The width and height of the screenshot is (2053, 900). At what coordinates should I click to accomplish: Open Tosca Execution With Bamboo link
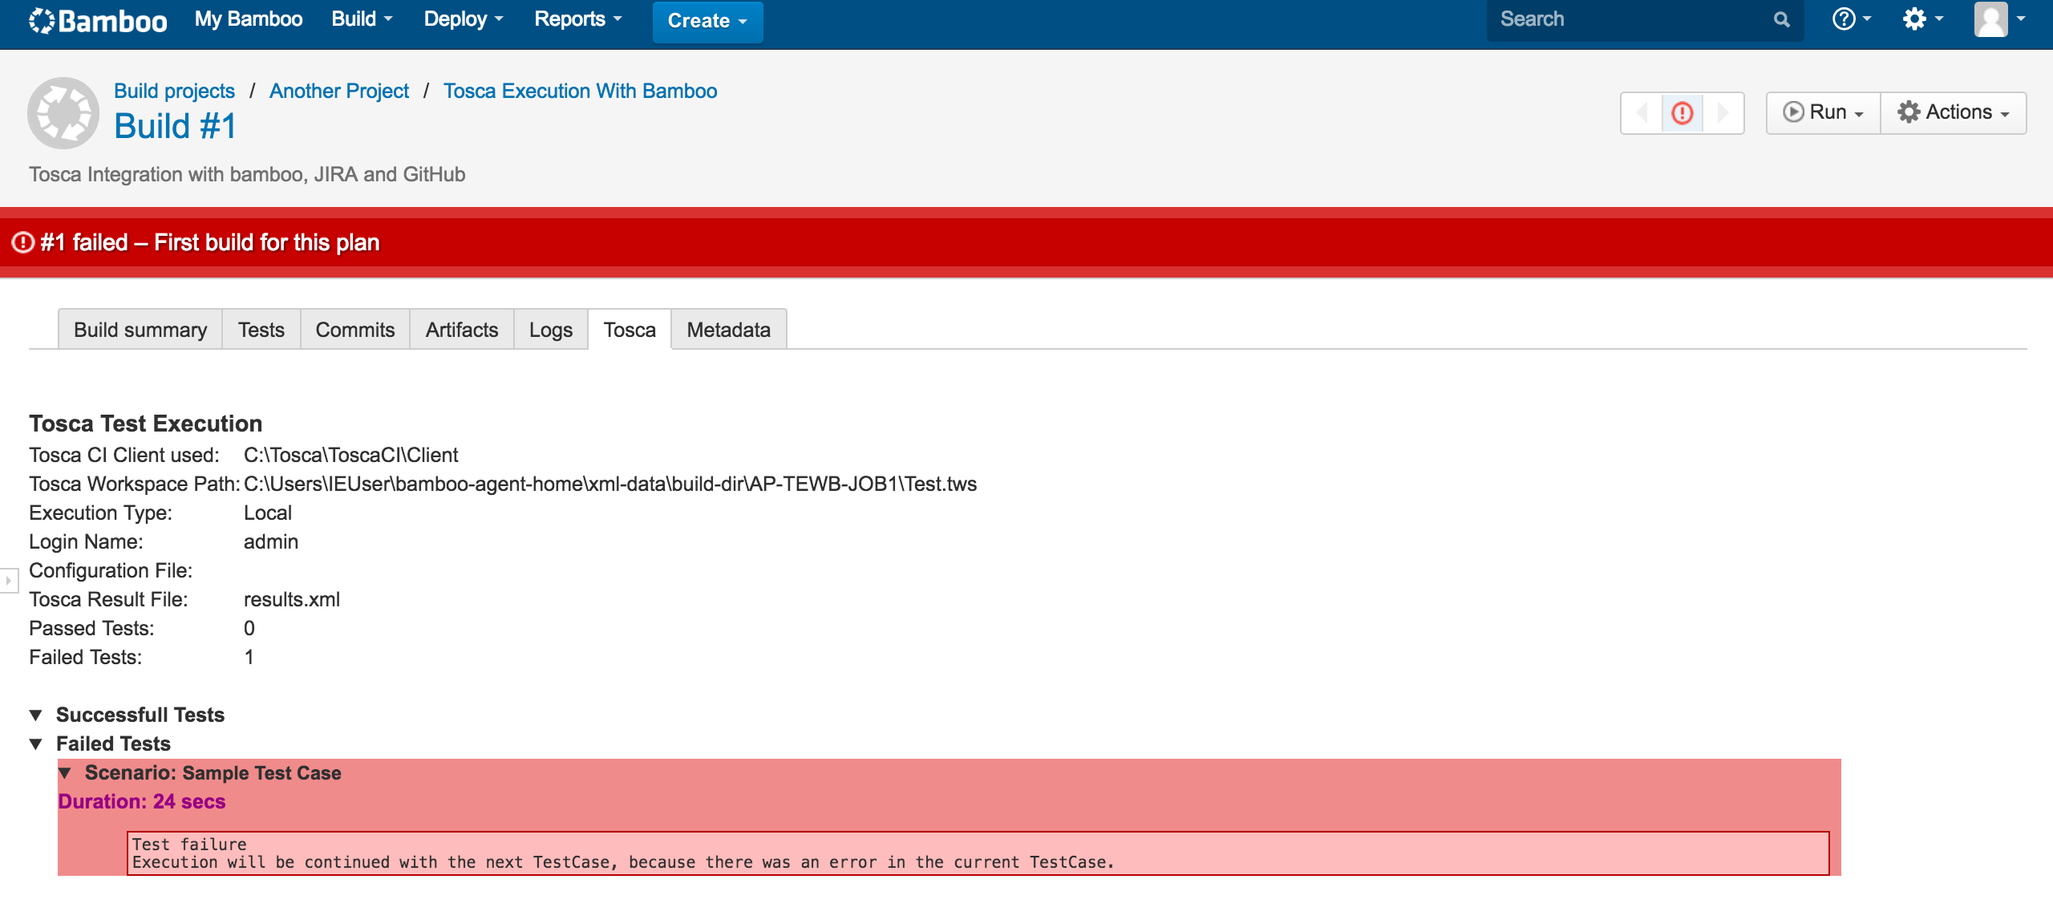point(580,91)
